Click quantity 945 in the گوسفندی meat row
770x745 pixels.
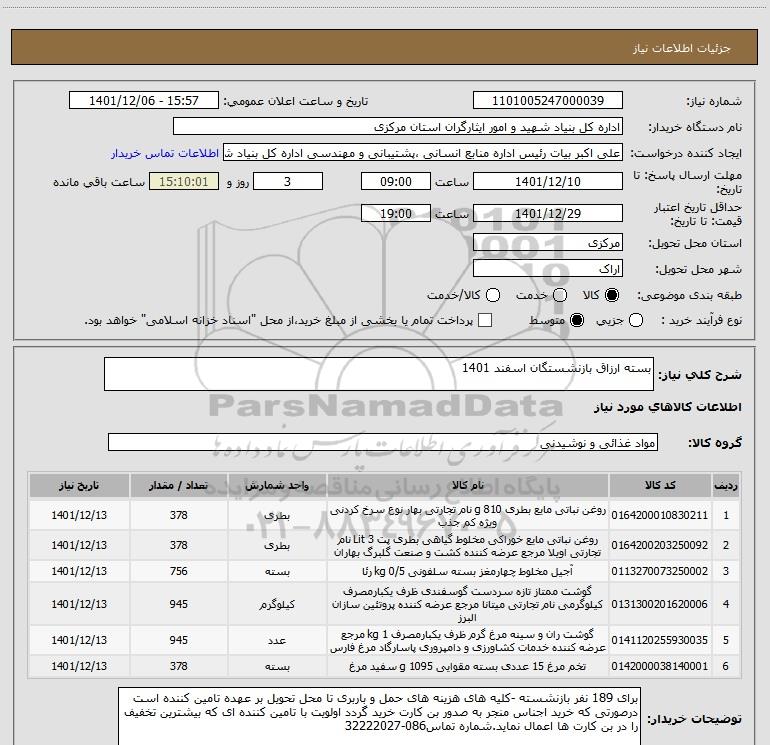tap(179, 604)
